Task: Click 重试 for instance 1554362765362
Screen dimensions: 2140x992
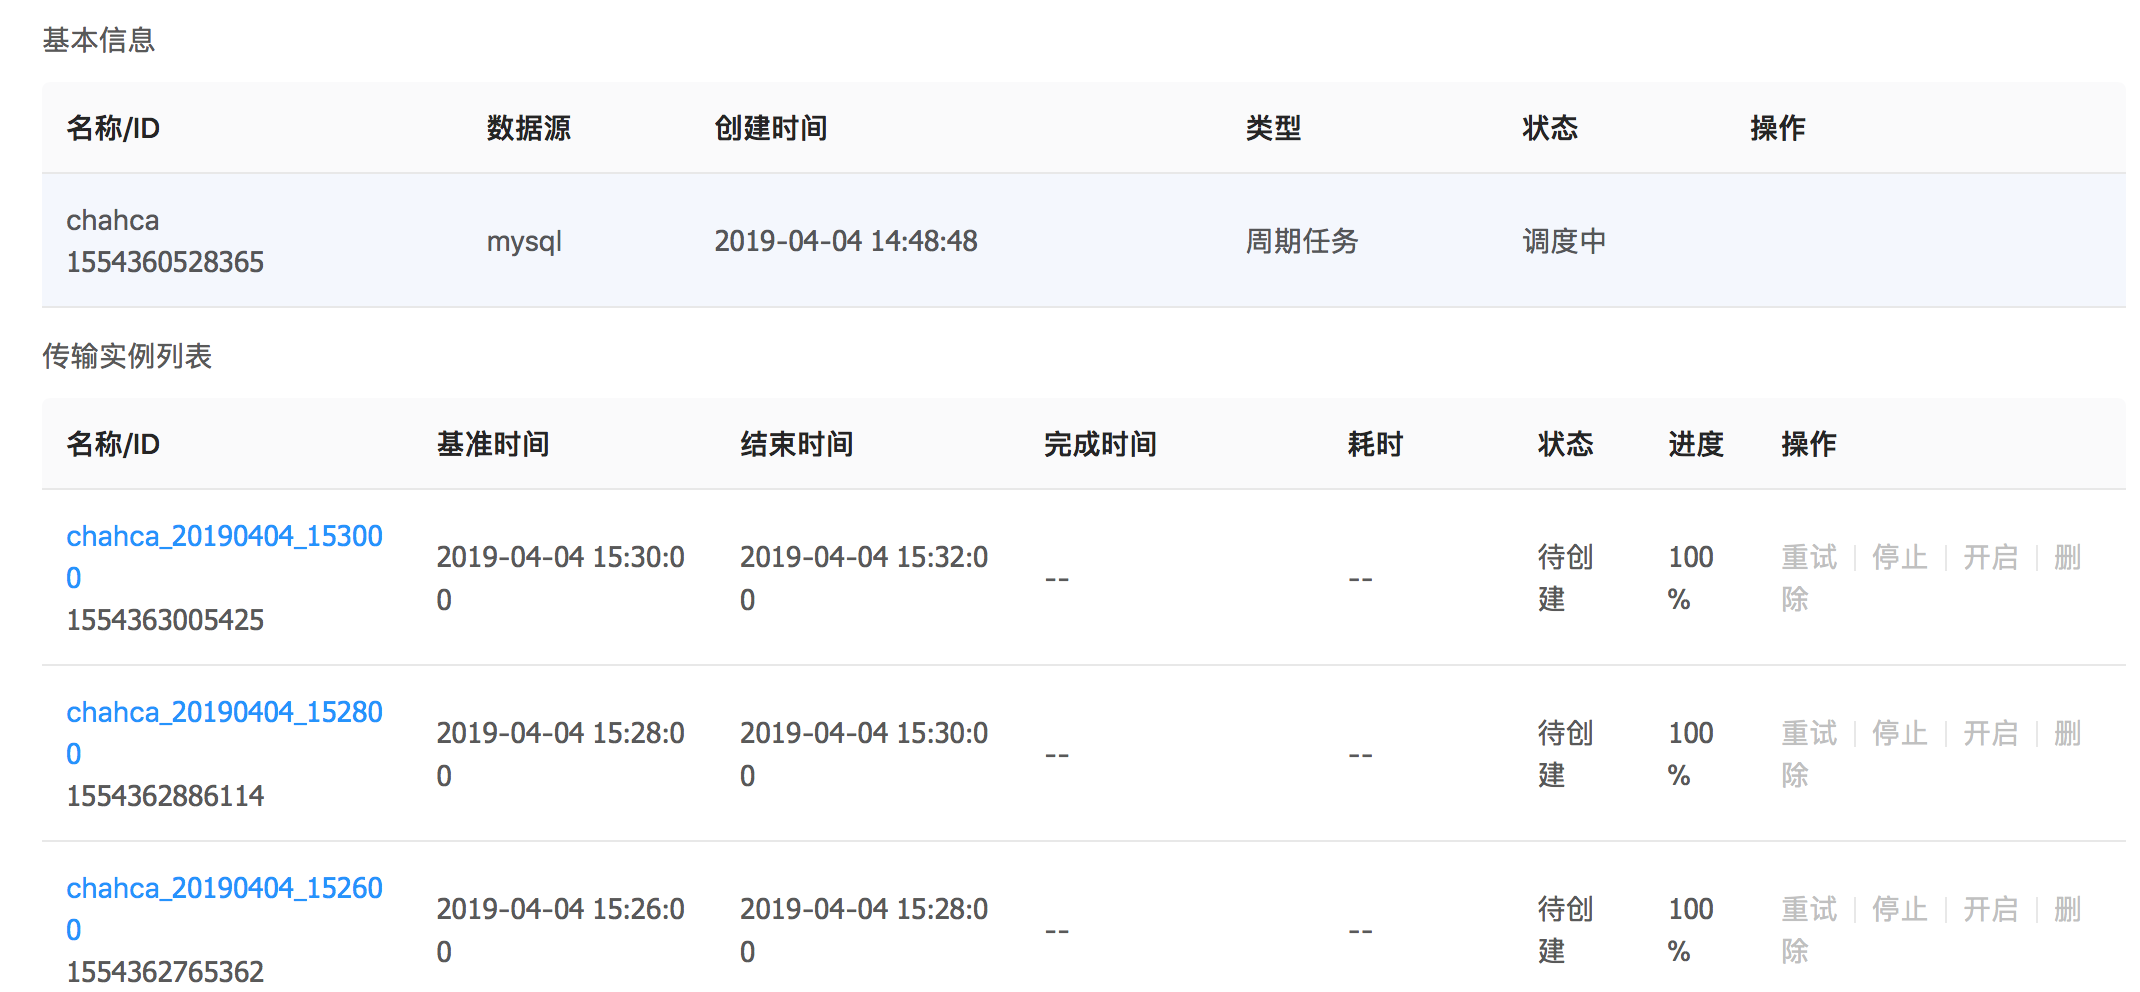Action: [x=1808, y=909]
